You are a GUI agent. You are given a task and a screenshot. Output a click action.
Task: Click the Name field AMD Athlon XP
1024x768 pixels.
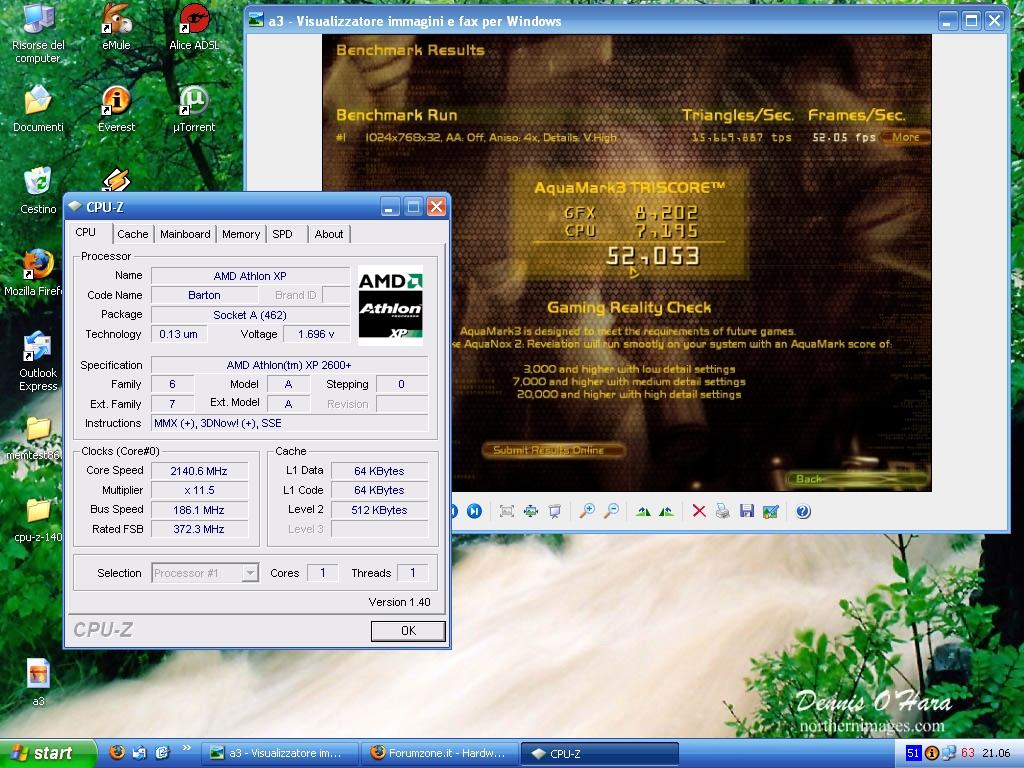click(250, 276)
